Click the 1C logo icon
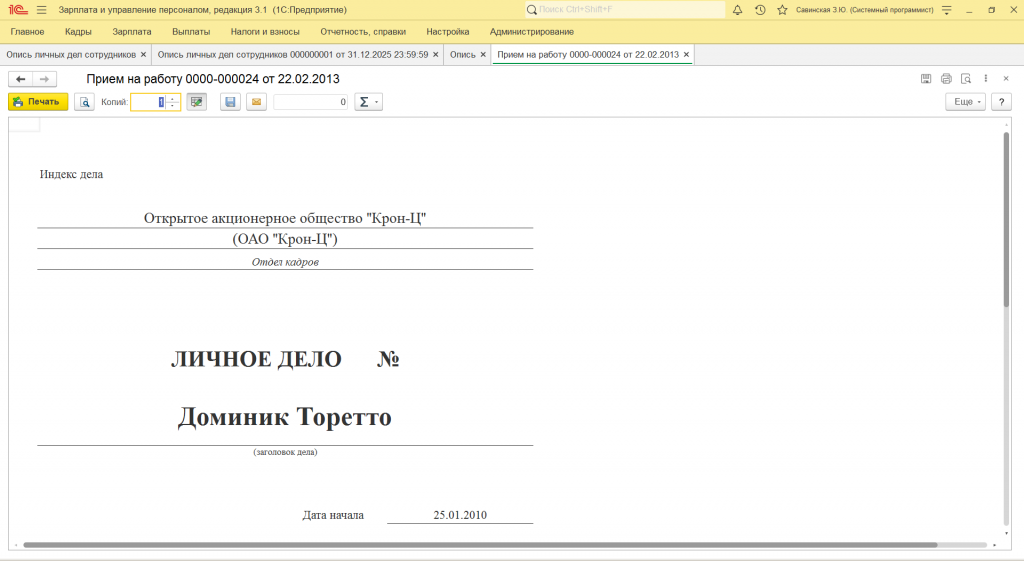This screenshot has height=561, width=1024. coord(18,10)
